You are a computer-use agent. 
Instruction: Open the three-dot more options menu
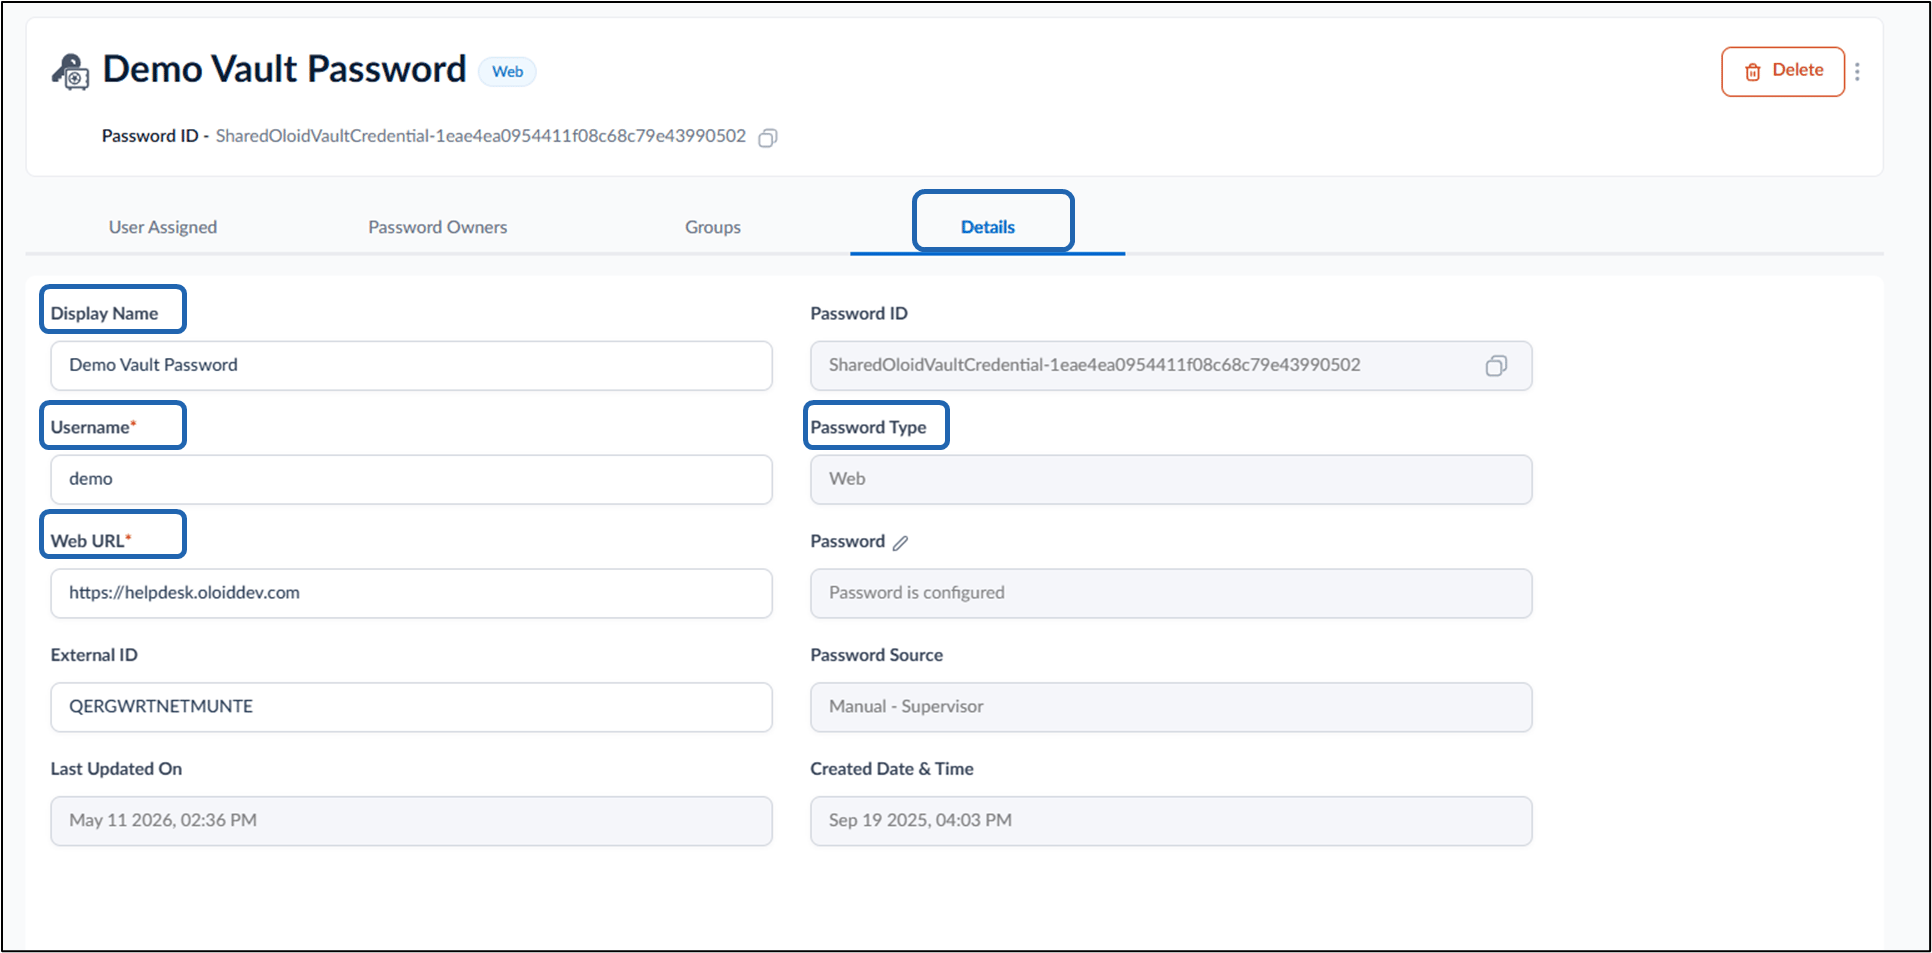click(1857, 72)
